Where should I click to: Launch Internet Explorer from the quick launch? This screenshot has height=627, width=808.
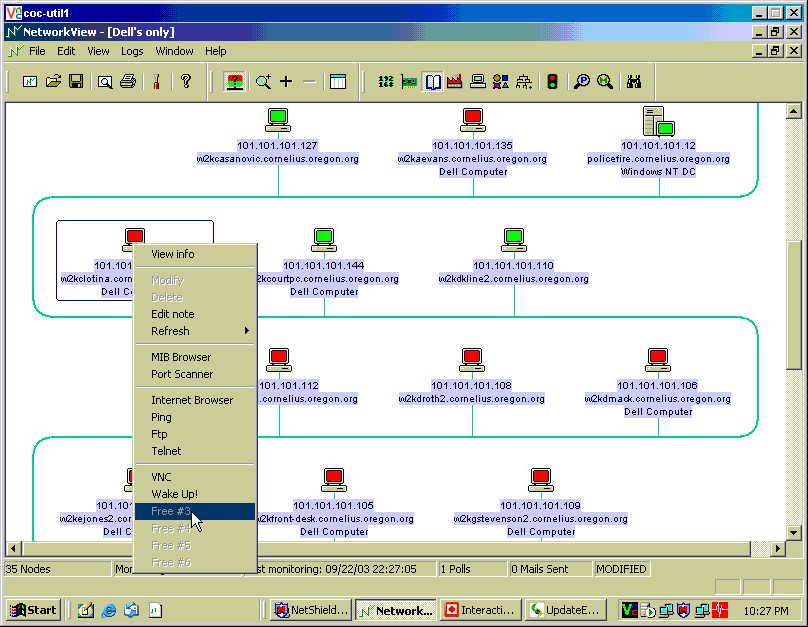[x=109, y=610]
